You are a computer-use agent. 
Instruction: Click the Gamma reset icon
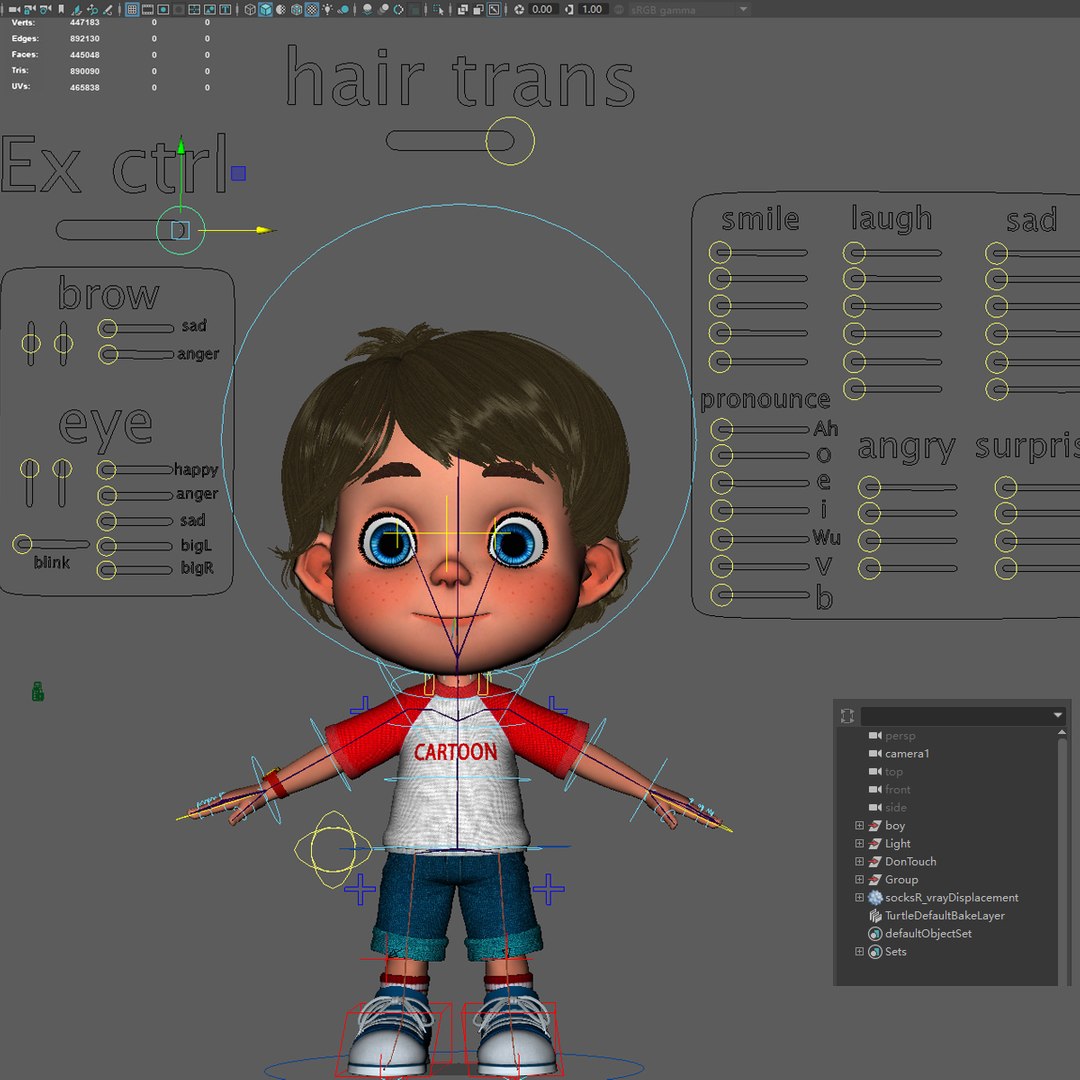point(569,10)
